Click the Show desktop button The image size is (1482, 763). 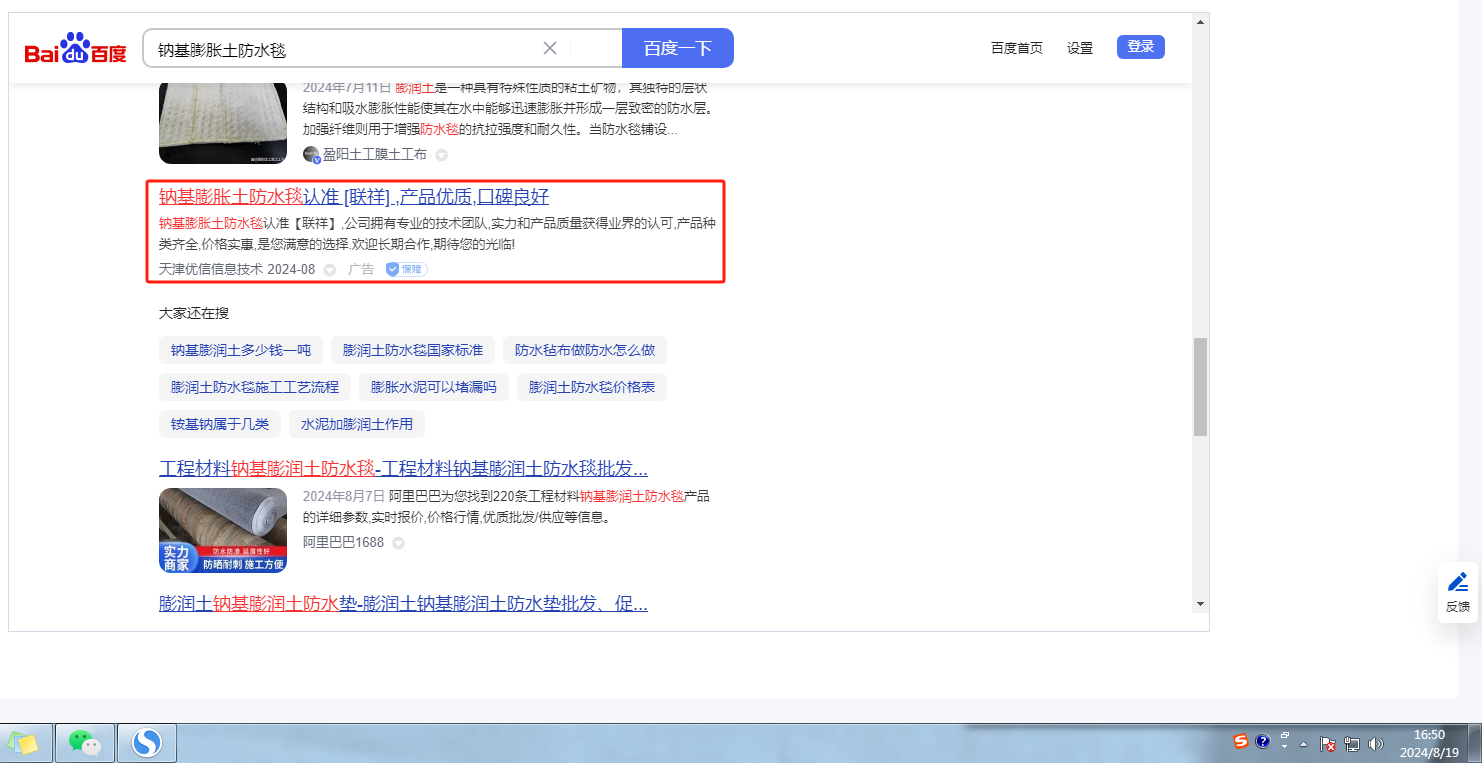click(x=1474, y=743)
